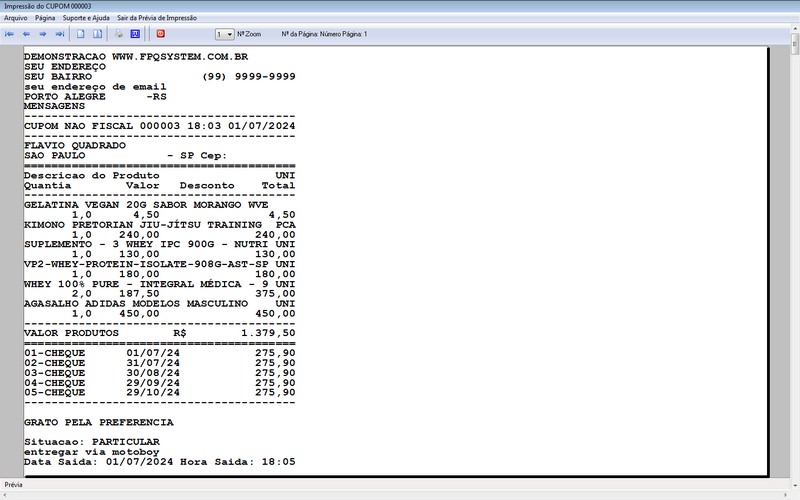
Task: Click GRATO PELA PREFERENCIA message
Action: click(98, 422)
